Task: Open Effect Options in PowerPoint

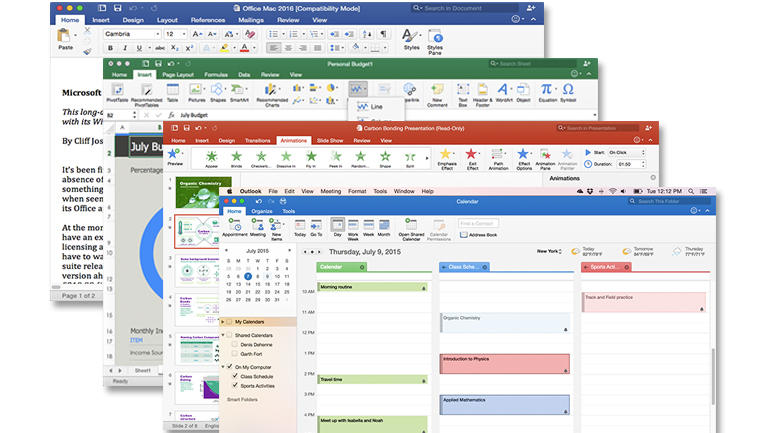Action: click(523, 160)
